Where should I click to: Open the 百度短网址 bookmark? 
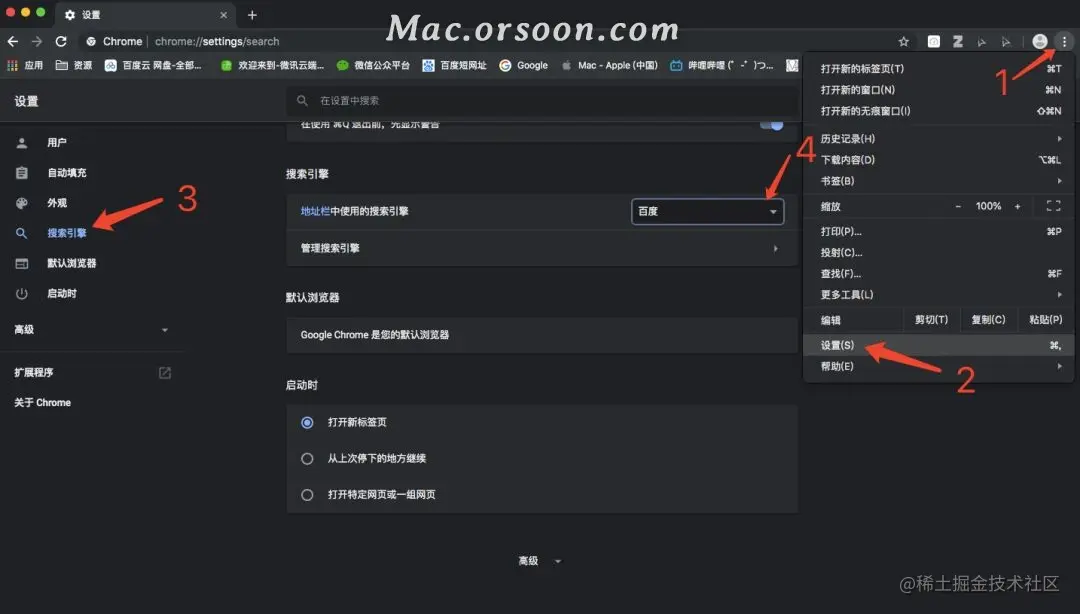pyautogui.click(x=455, y=65)
